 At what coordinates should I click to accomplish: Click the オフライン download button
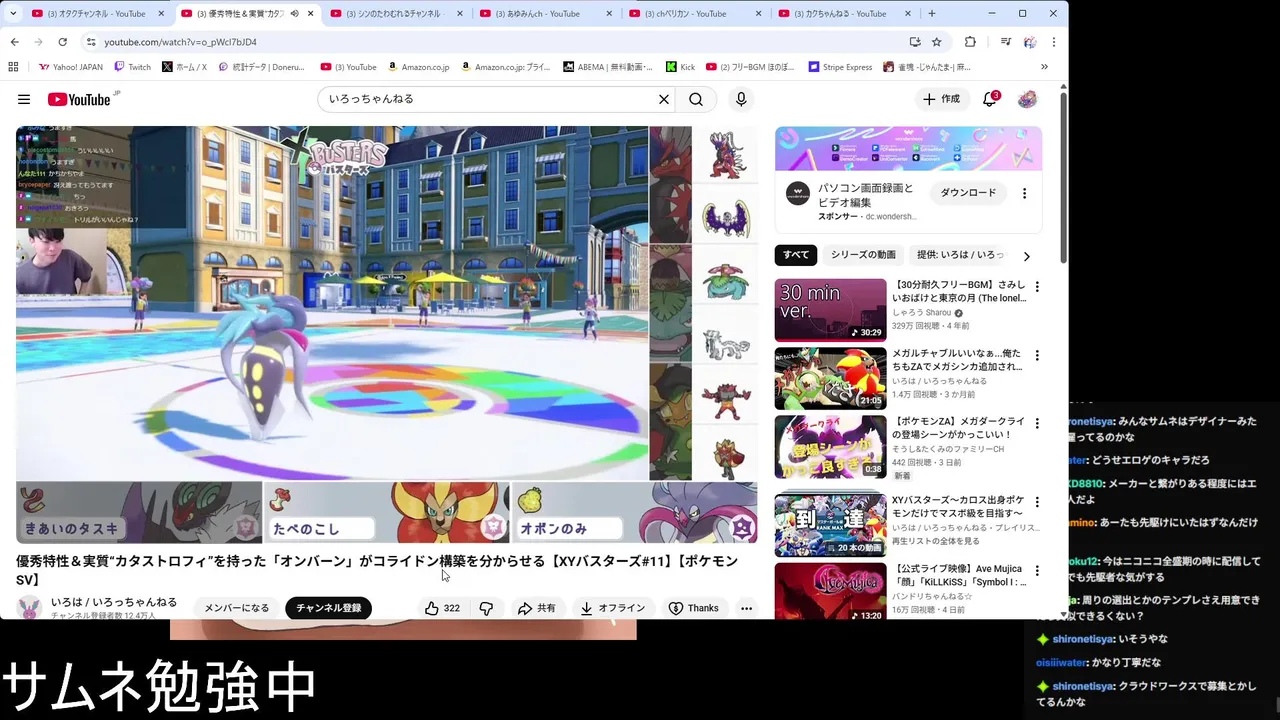click(x=612, y=608)
